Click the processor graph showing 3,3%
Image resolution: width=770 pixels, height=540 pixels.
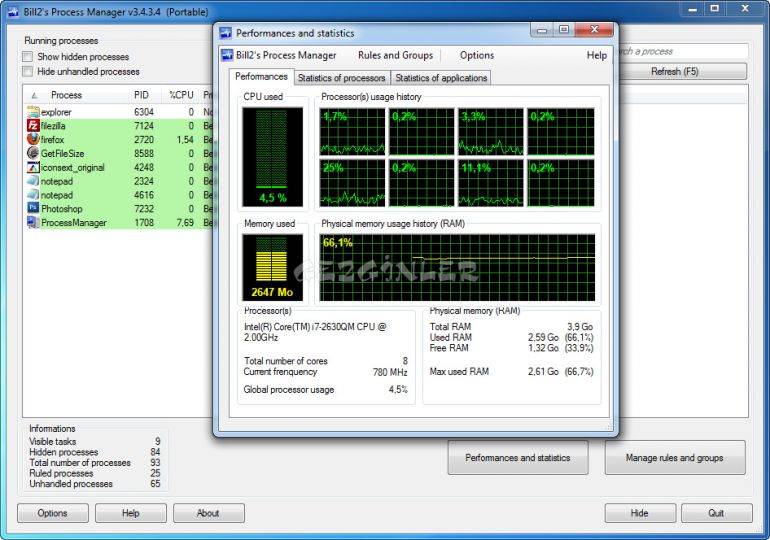(491, 132)
